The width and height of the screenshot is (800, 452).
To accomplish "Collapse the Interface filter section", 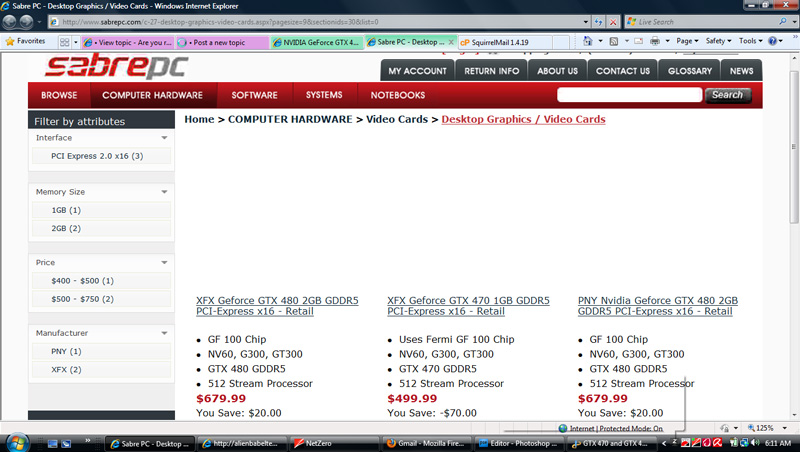I will [x=164, y=138].
